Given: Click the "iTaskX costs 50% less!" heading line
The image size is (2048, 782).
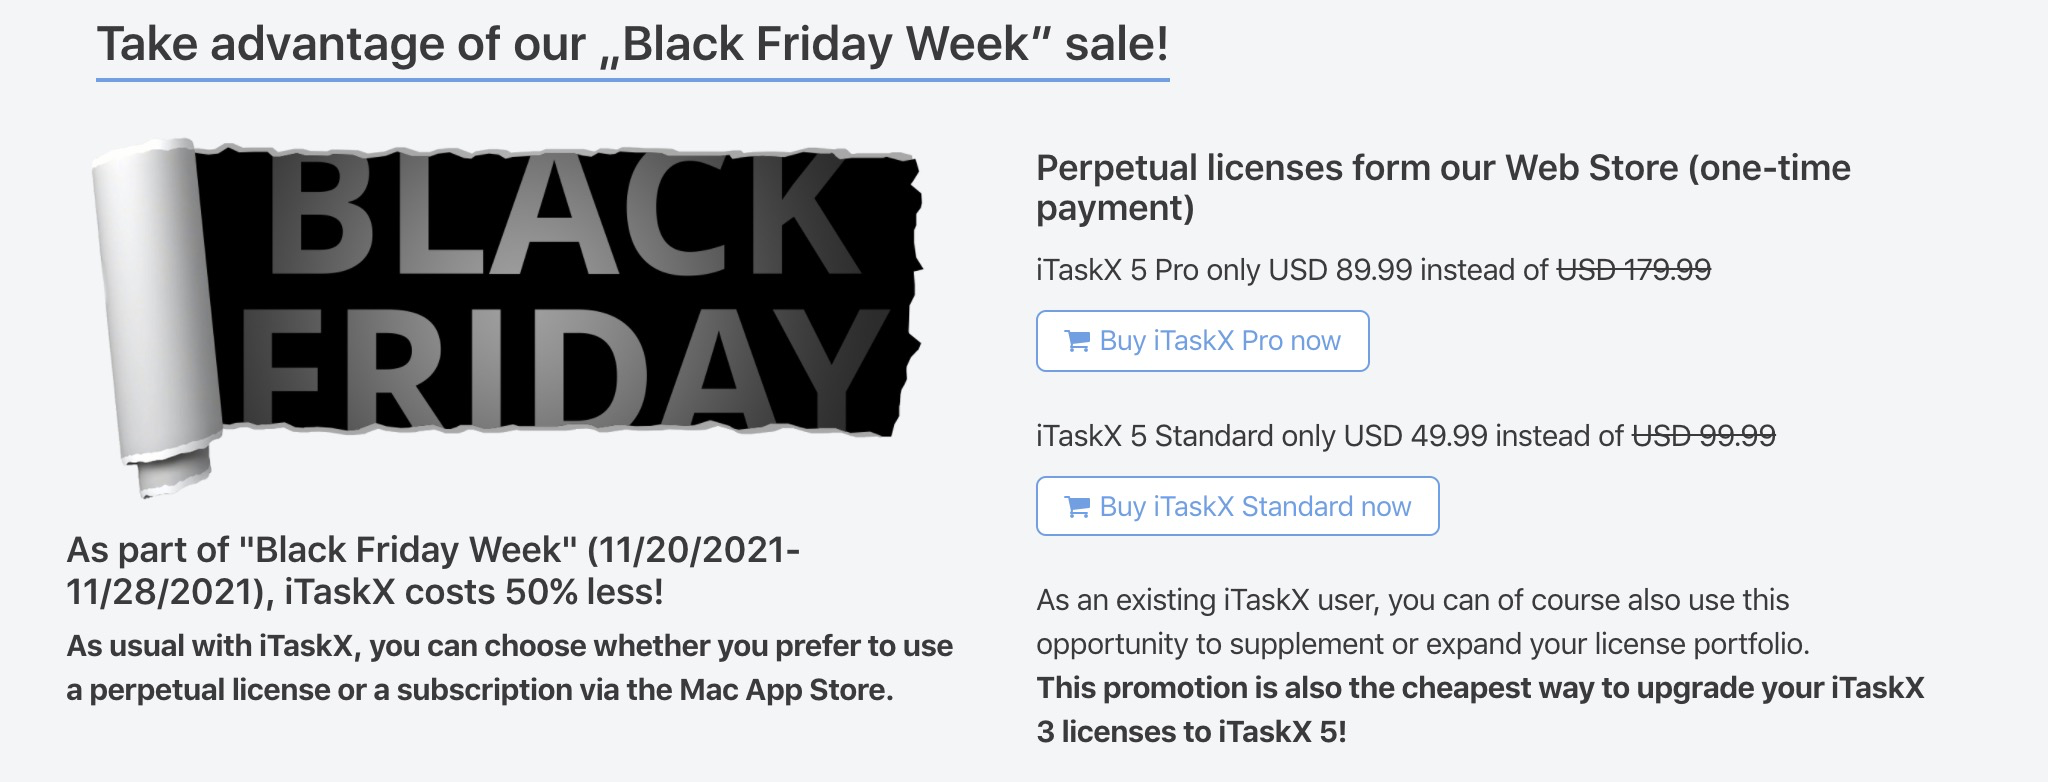Looking at the screenshot, I should coord(474,592).
